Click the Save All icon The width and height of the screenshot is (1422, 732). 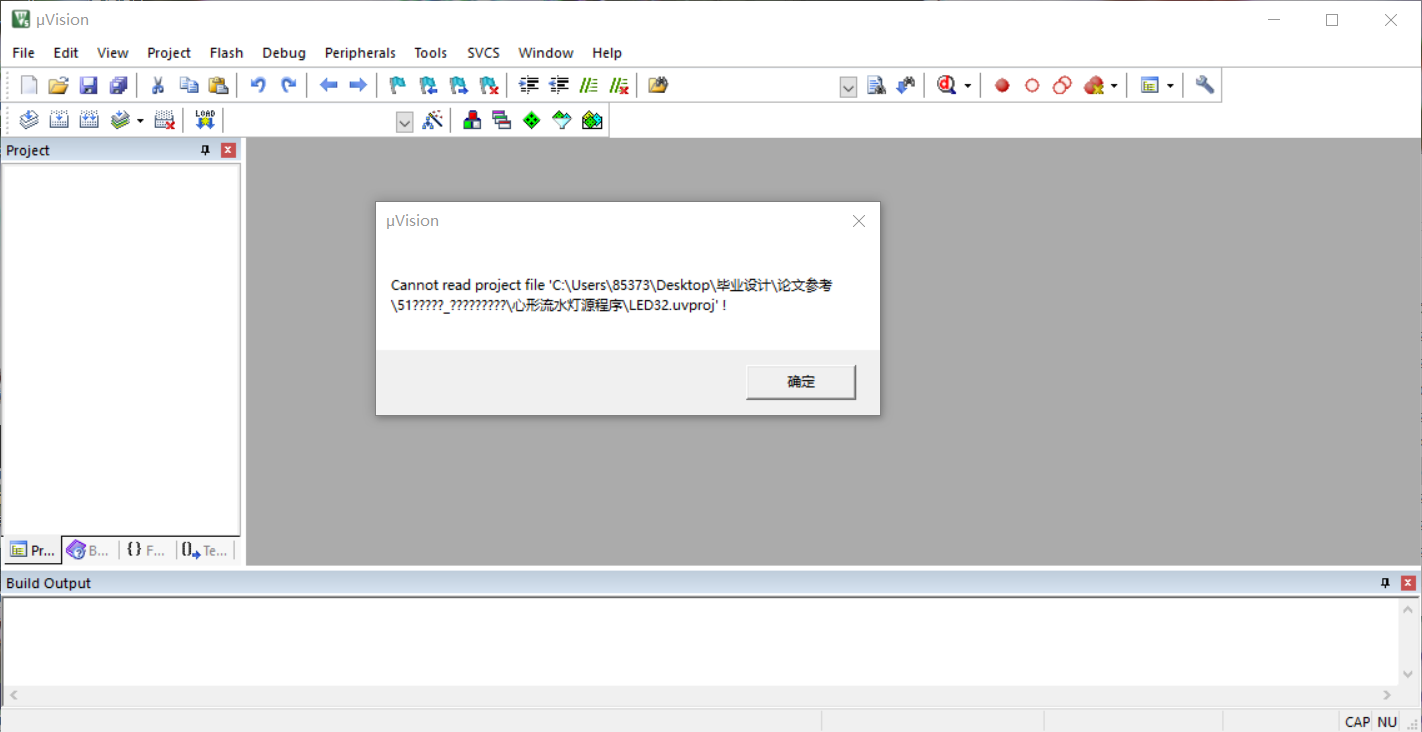[x=118, y=85]
